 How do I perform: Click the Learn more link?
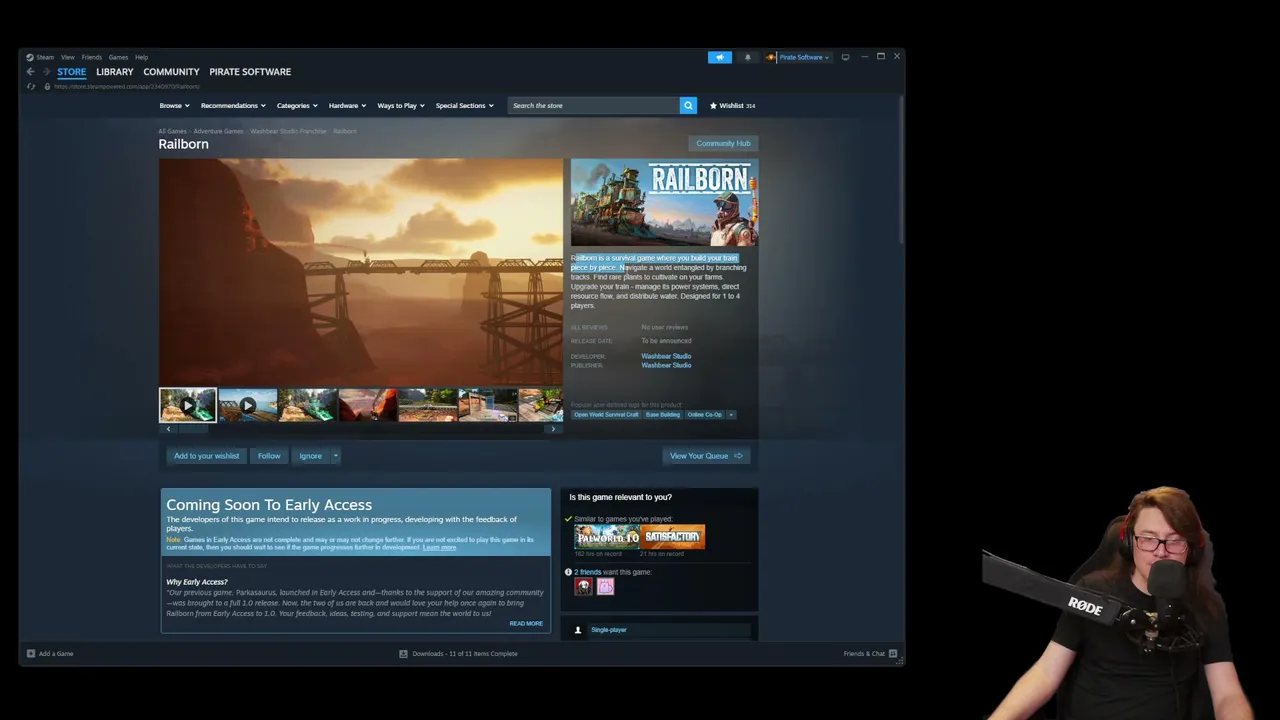click(x=439, y=548)
